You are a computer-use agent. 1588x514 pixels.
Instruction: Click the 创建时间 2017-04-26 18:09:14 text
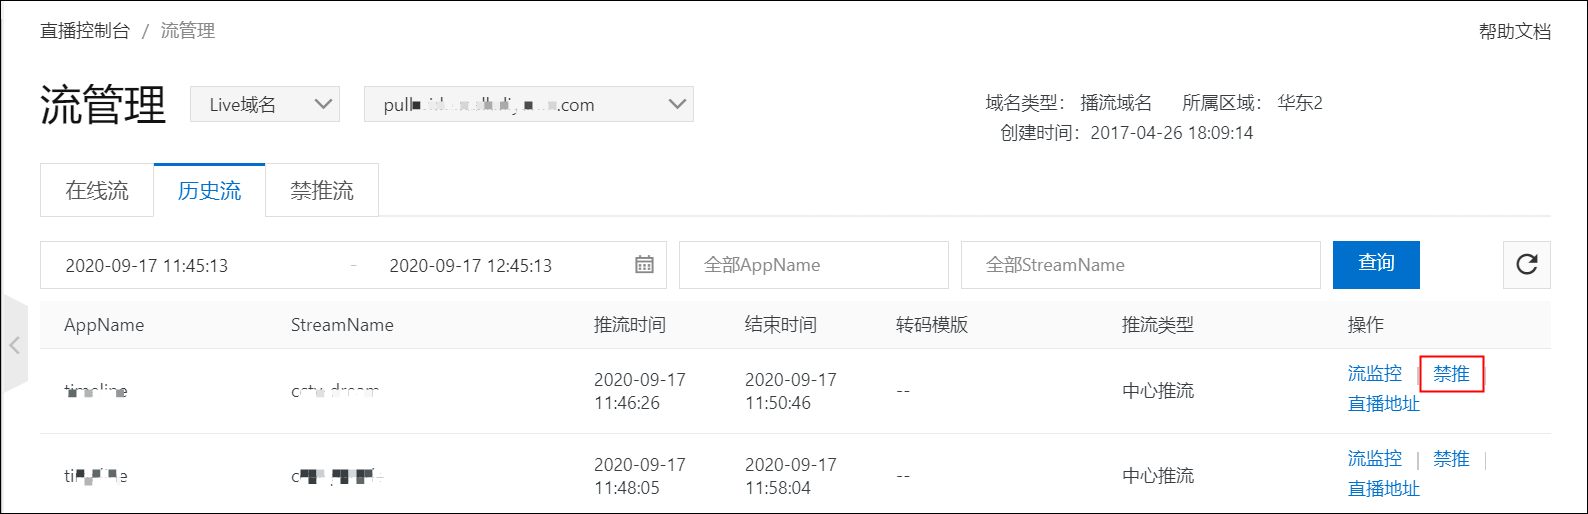point(1127,133)
